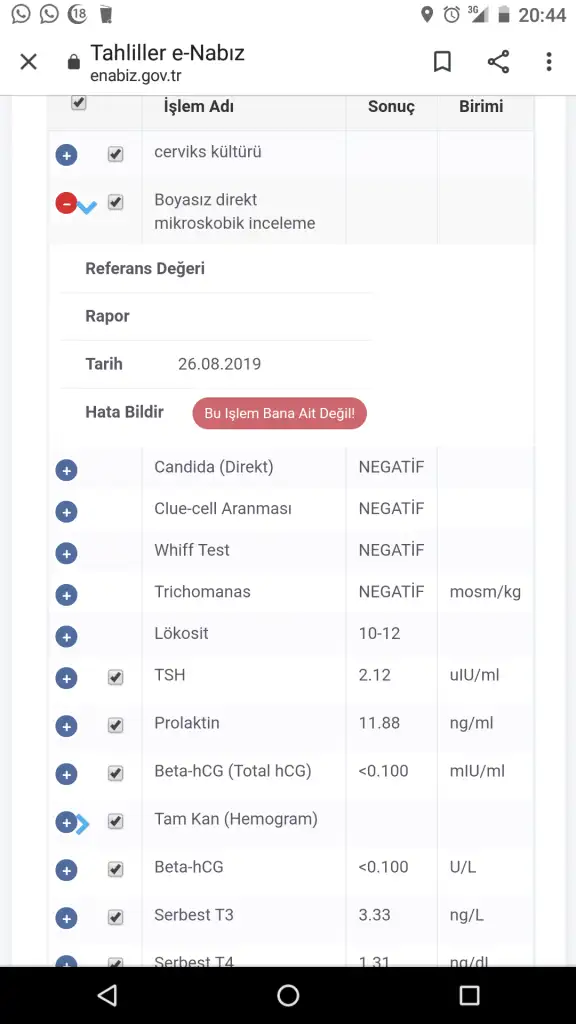
Task: Click the 'Bu İşlem Bana Ait Değil!' button
Action: [280, 413]
